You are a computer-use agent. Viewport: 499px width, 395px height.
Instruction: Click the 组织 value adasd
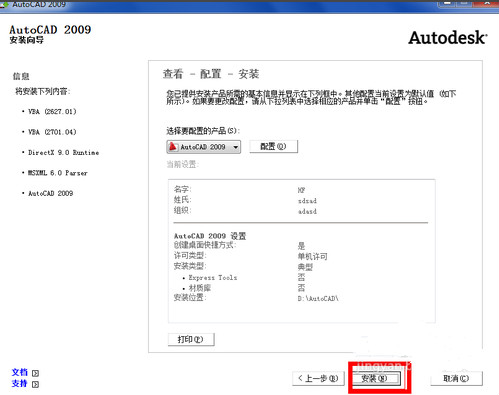[307, 211]
